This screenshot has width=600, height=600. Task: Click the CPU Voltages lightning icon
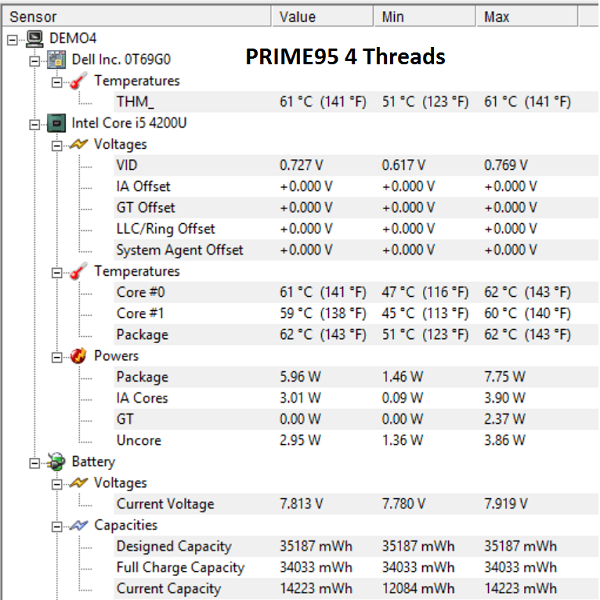click(x=79, y=145)
